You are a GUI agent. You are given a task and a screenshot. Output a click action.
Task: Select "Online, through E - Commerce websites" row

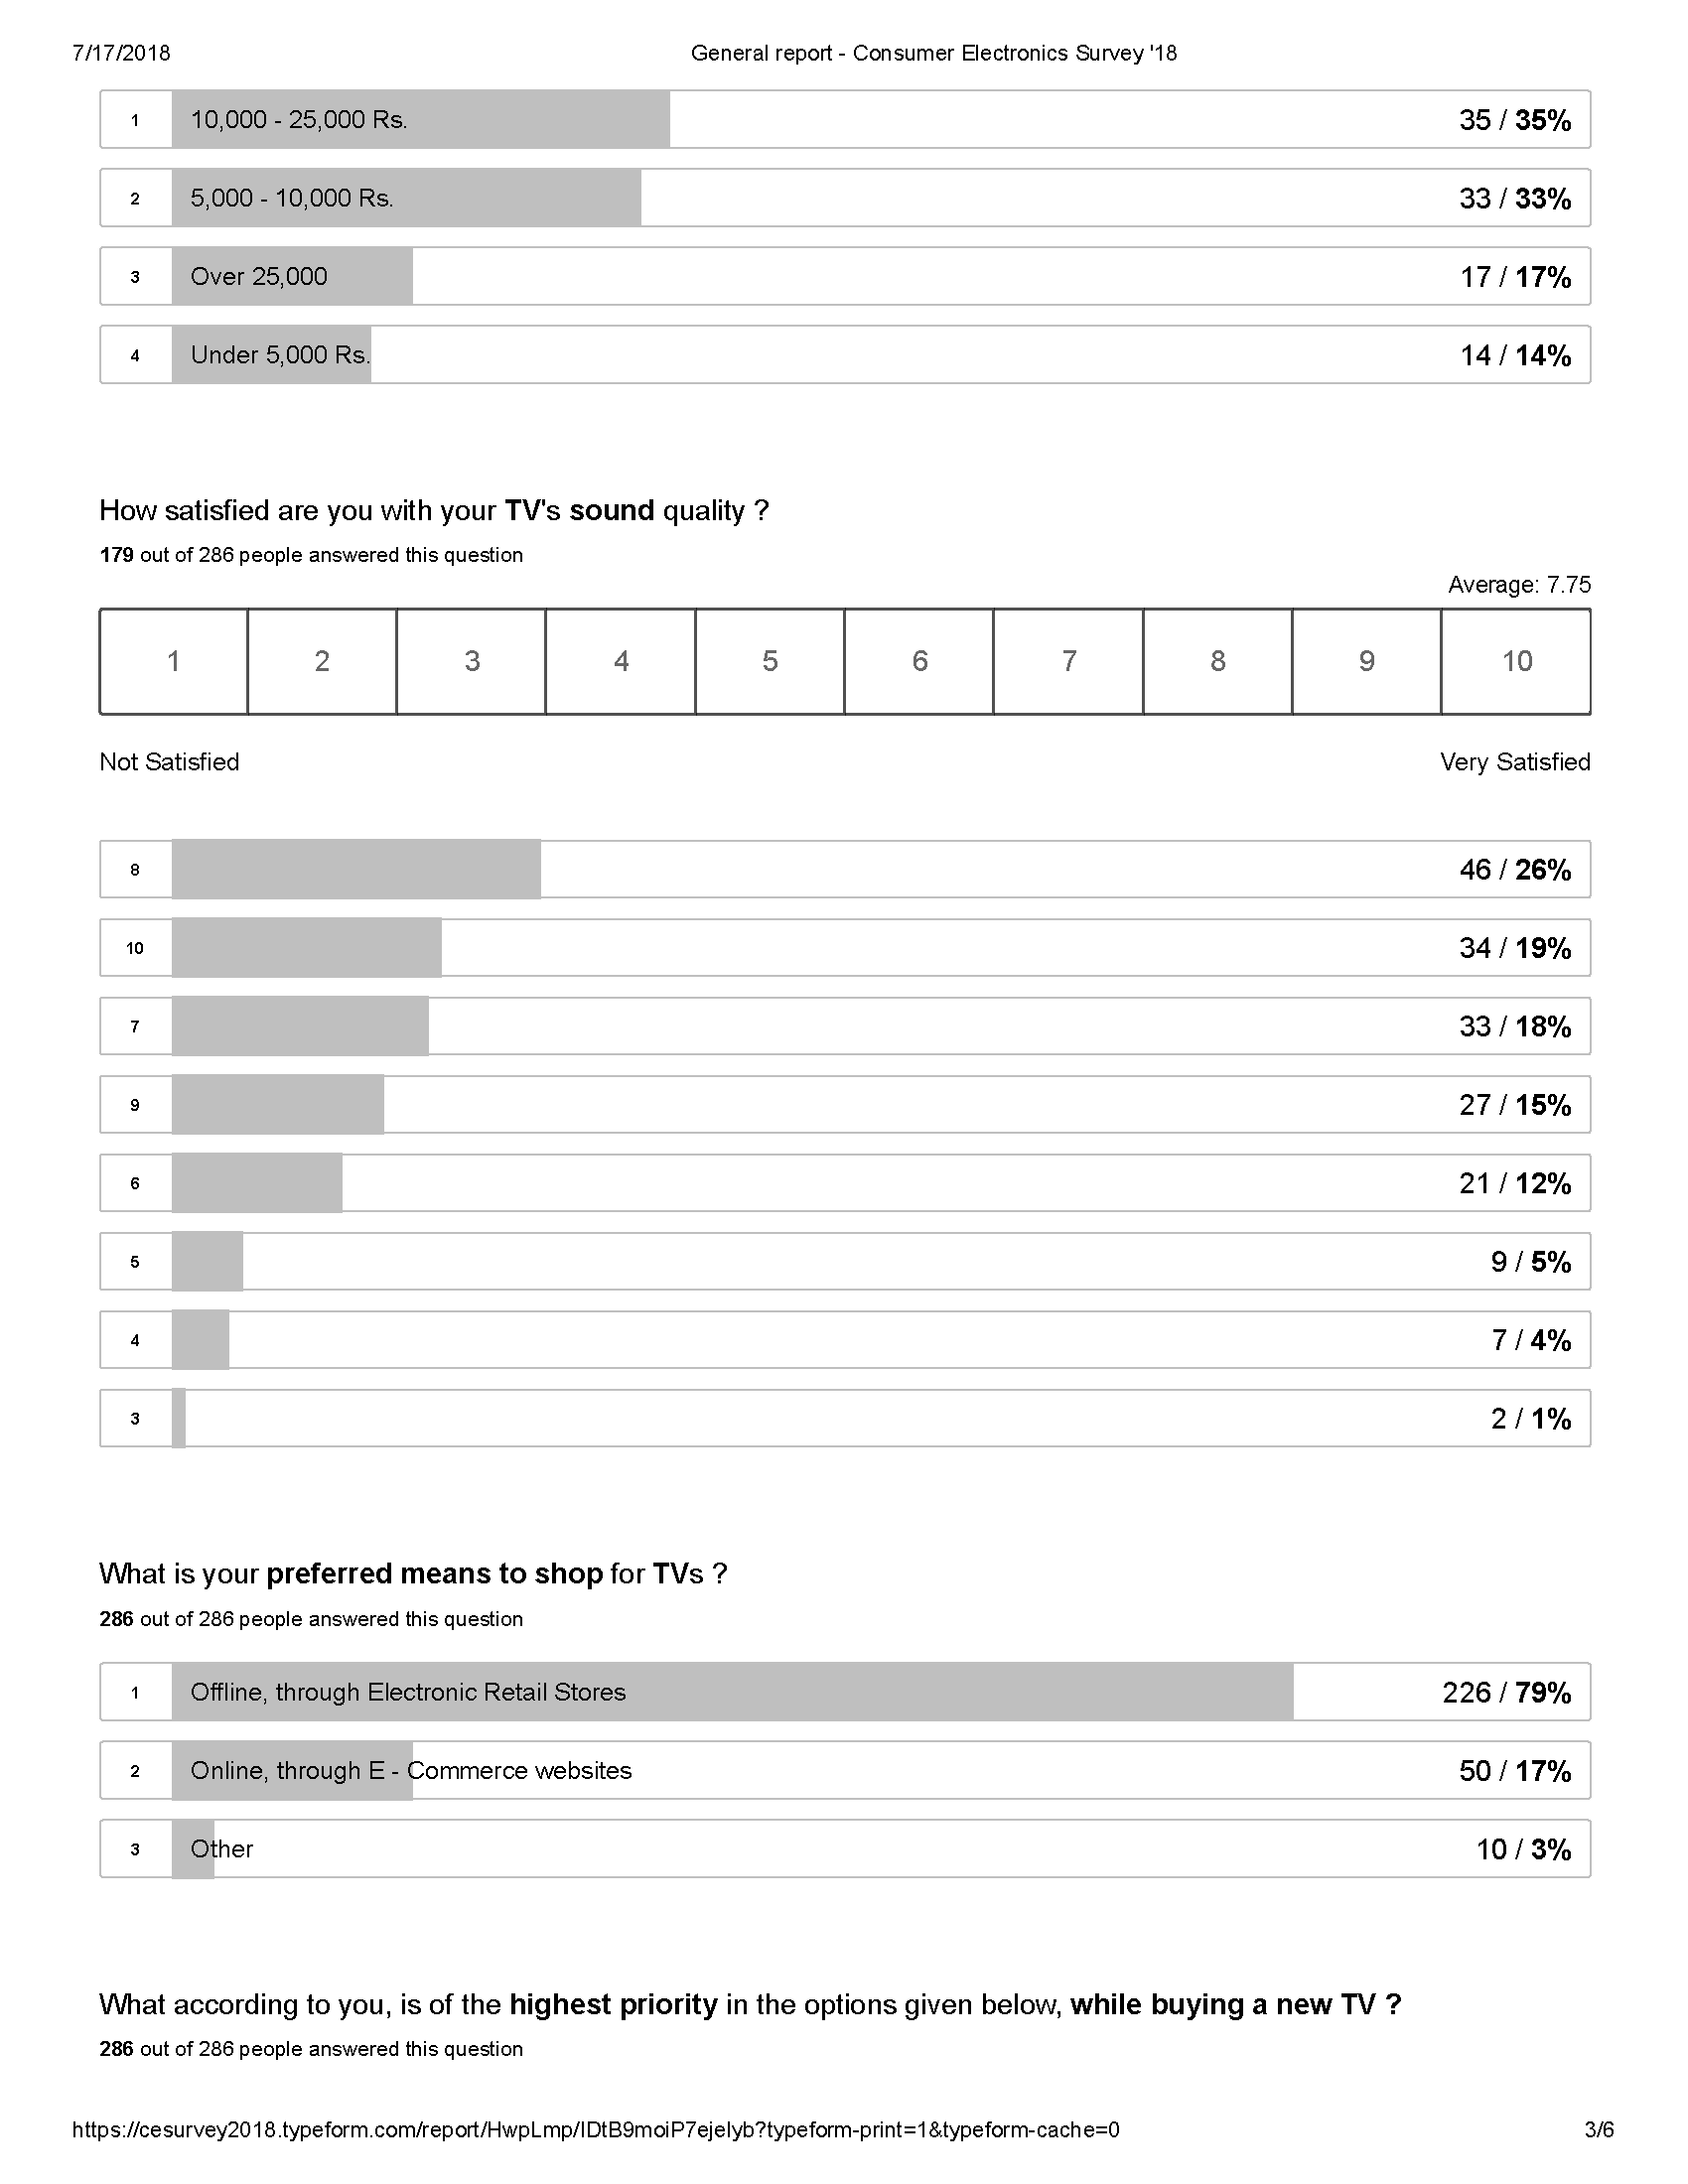tap(844, 1770)
